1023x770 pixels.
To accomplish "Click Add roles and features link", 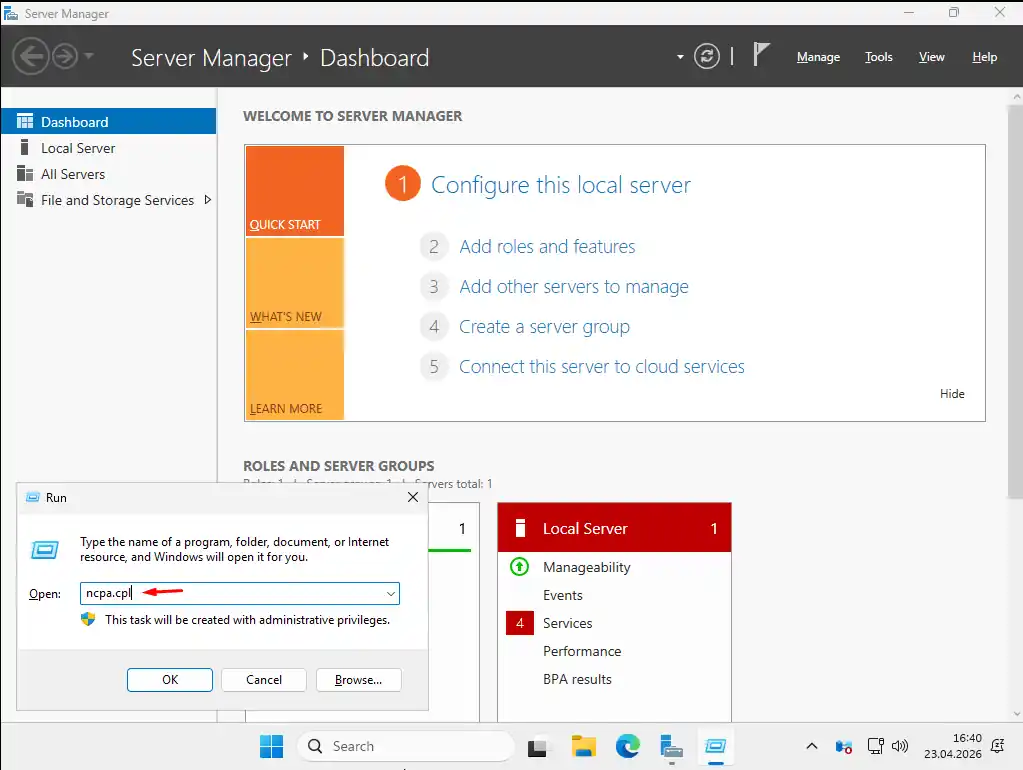I will (547, 247).
